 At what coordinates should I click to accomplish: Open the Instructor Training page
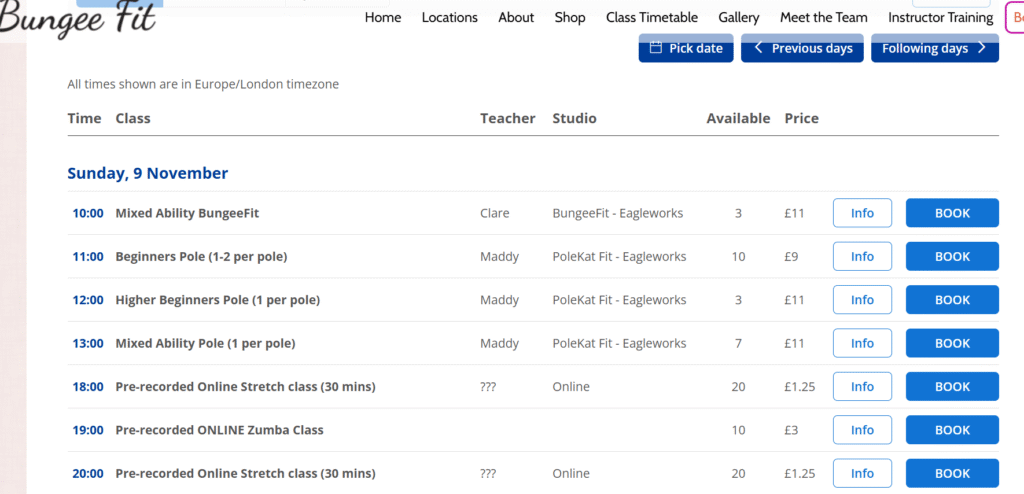940,17
